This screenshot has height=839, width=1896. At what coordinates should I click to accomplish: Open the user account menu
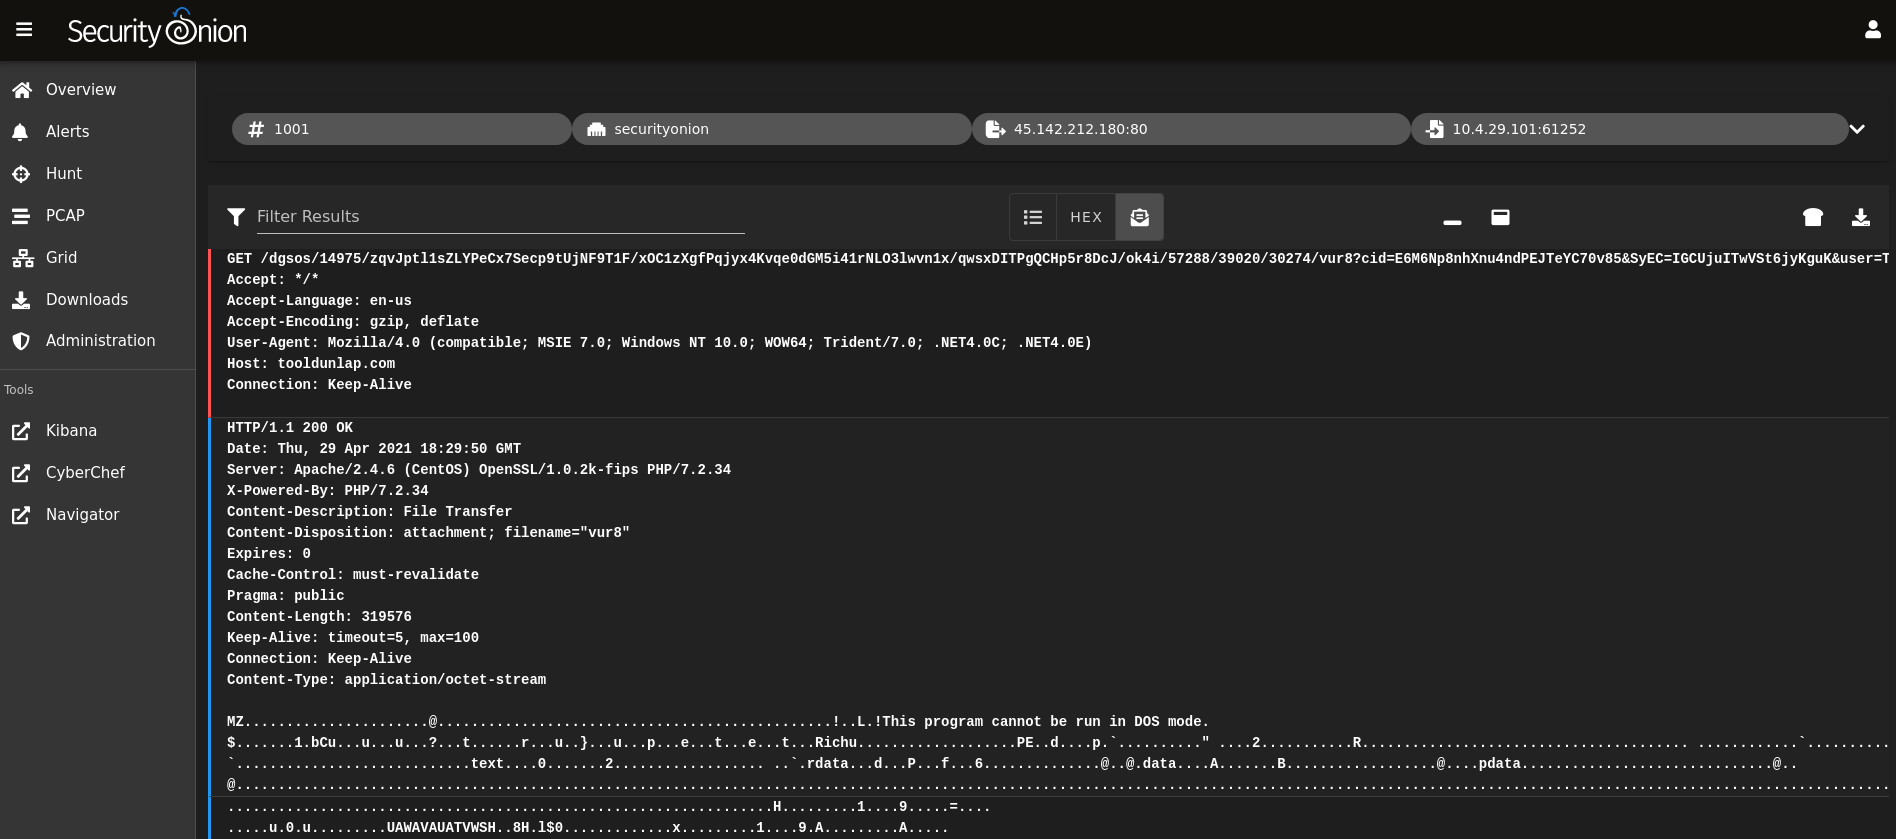coord(1872,30)
